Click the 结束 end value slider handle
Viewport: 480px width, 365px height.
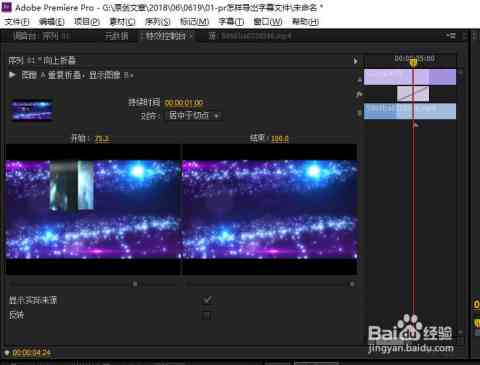(352, 284)
